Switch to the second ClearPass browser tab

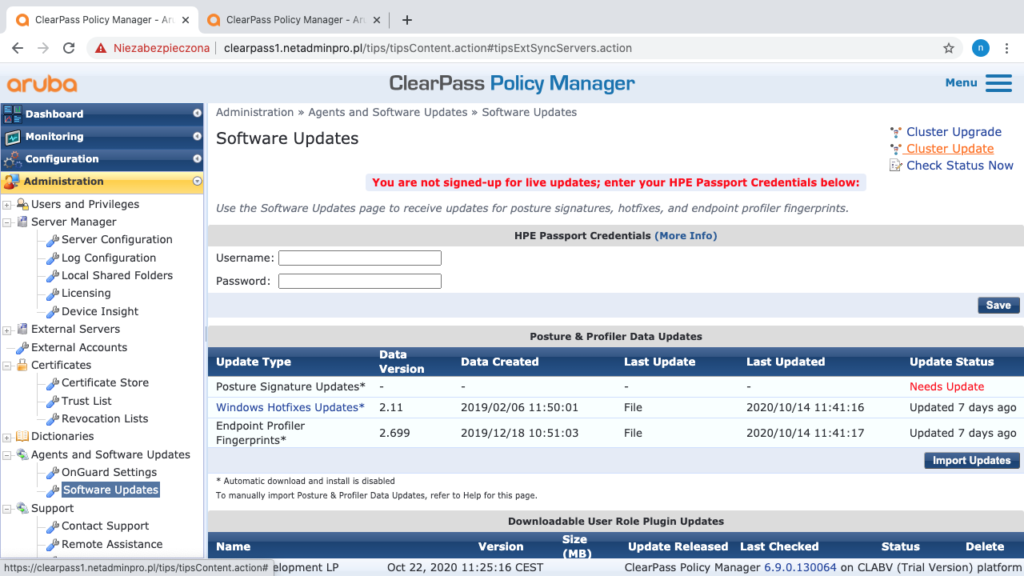click(x=290, y=20)
